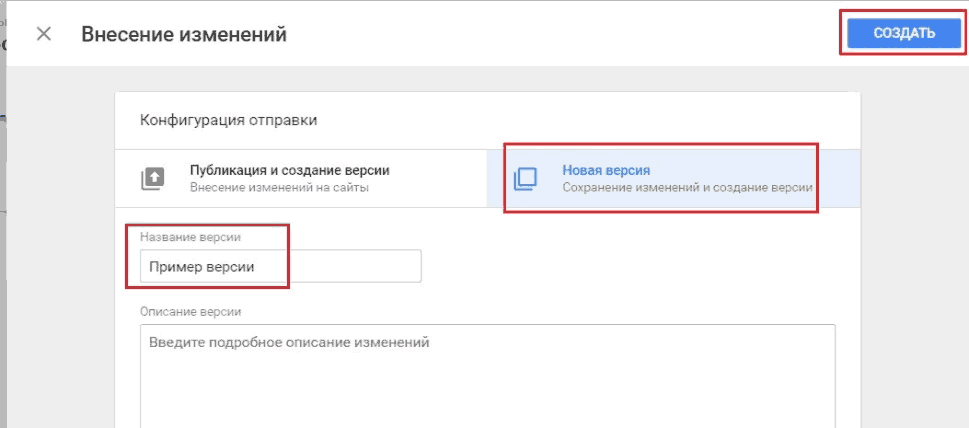Click the Конфигурация отправки heading
969x428 pixels.
click(229, 120)
